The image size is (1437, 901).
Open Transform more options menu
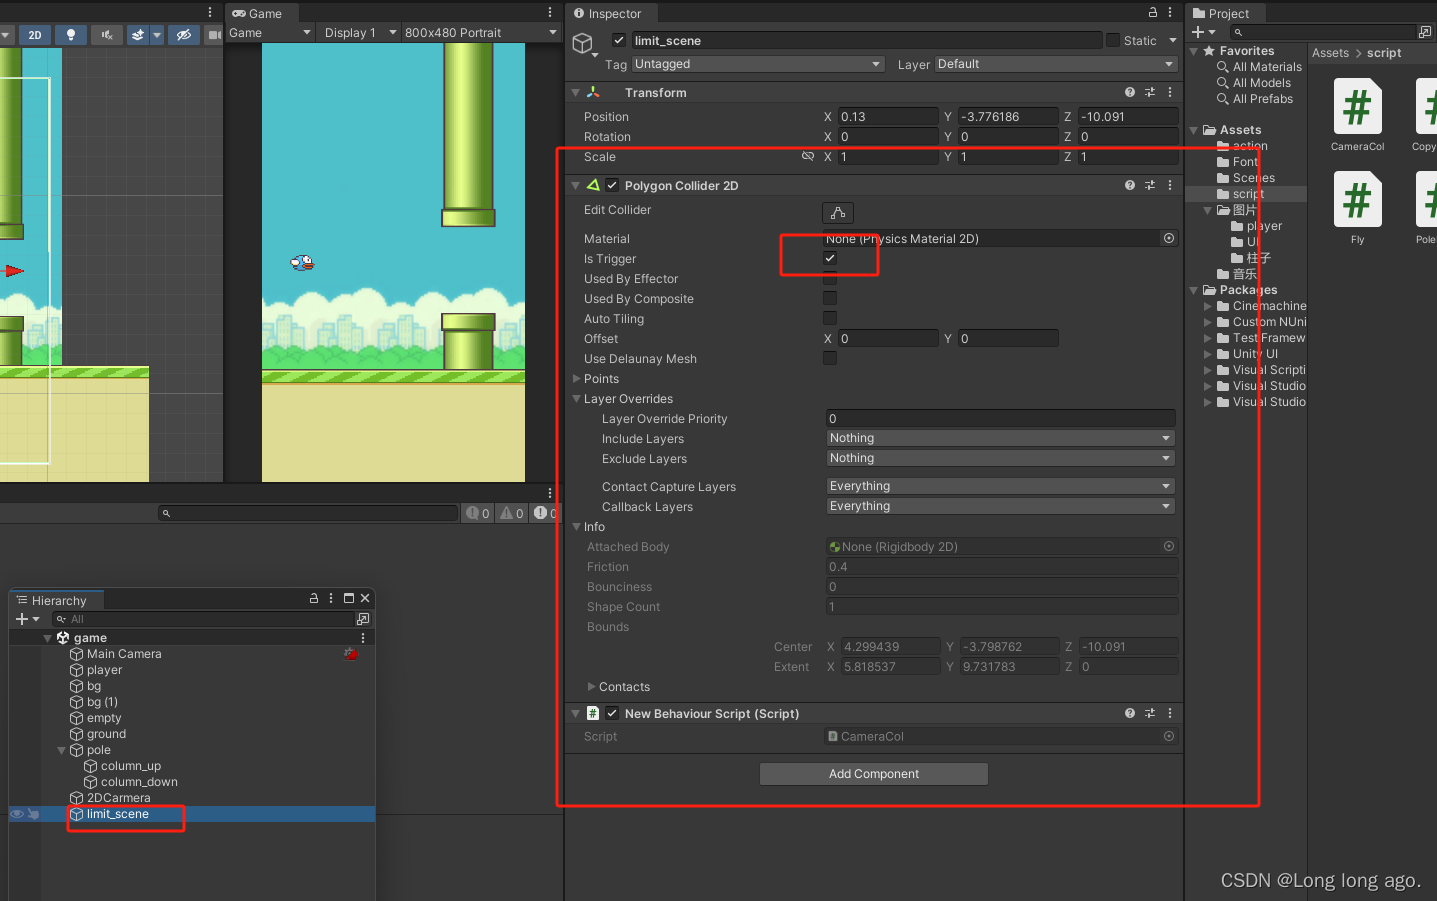[x=1170, y=92]
